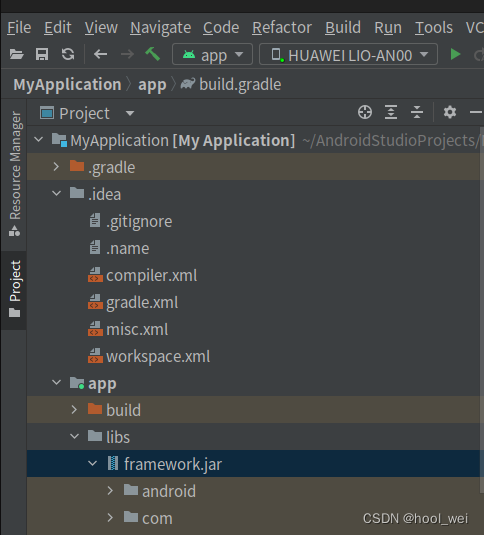Viewport: 484px width, 535px height.
Task: Select compiler.xml in the tree
Action: tap(151, 276)
